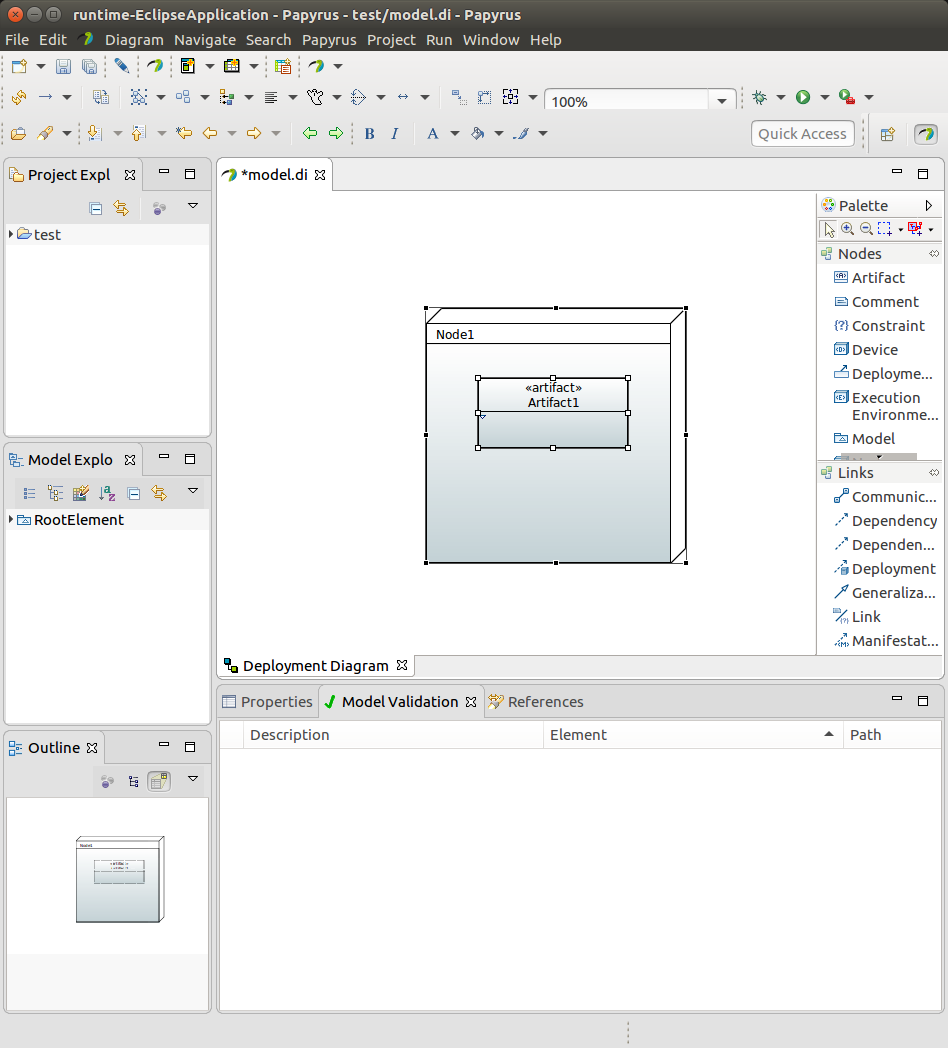Screen dimensions: 948x1048
Task: Open the 100% zoom combo box dropdown
Action: (x=722, y=102)
